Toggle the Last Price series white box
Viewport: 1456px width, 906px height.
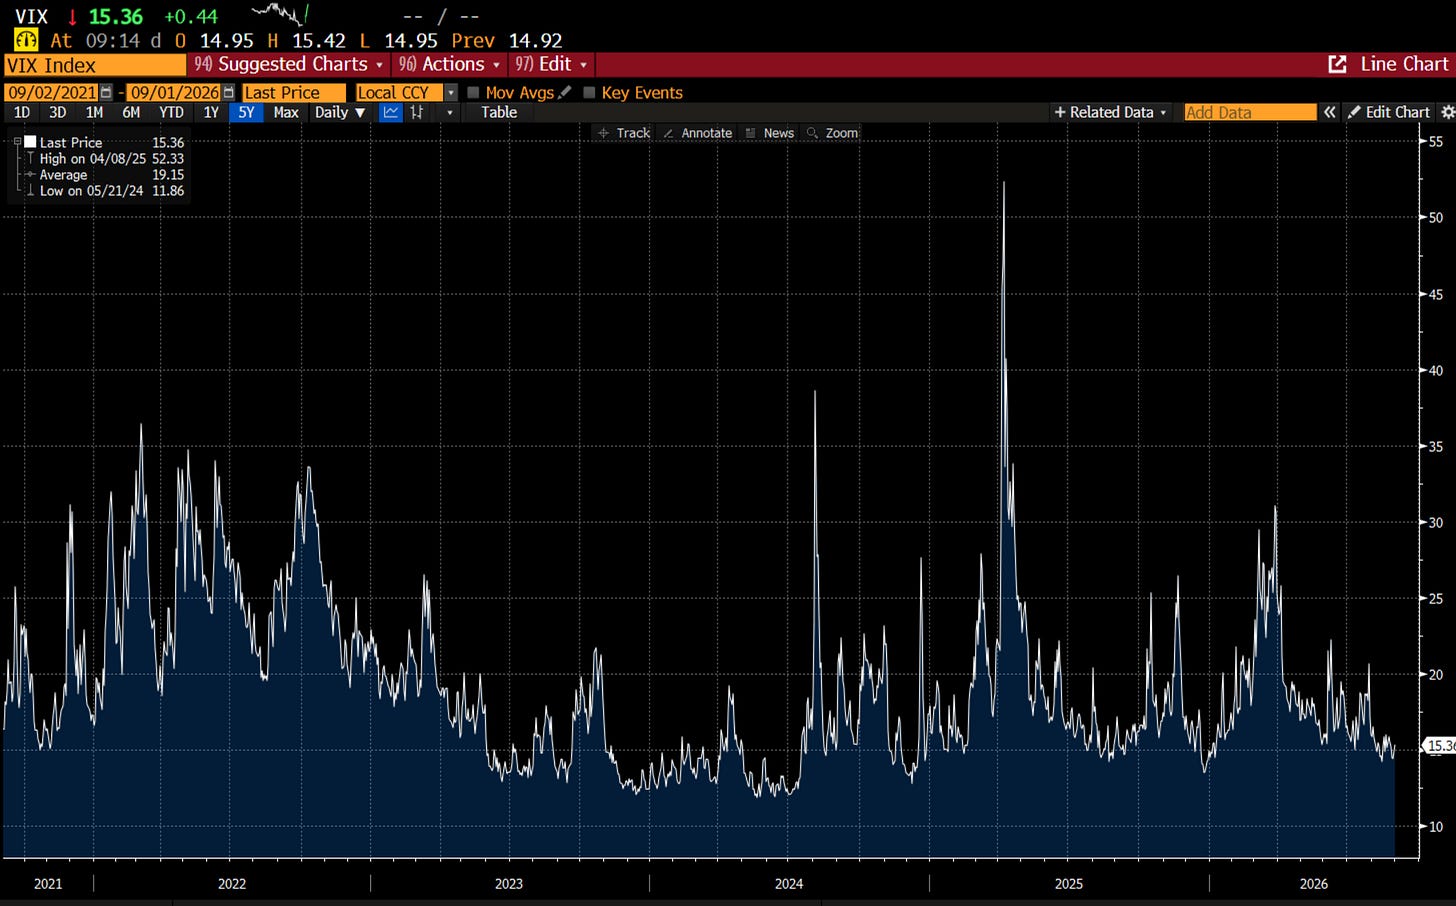coord(30,142)
